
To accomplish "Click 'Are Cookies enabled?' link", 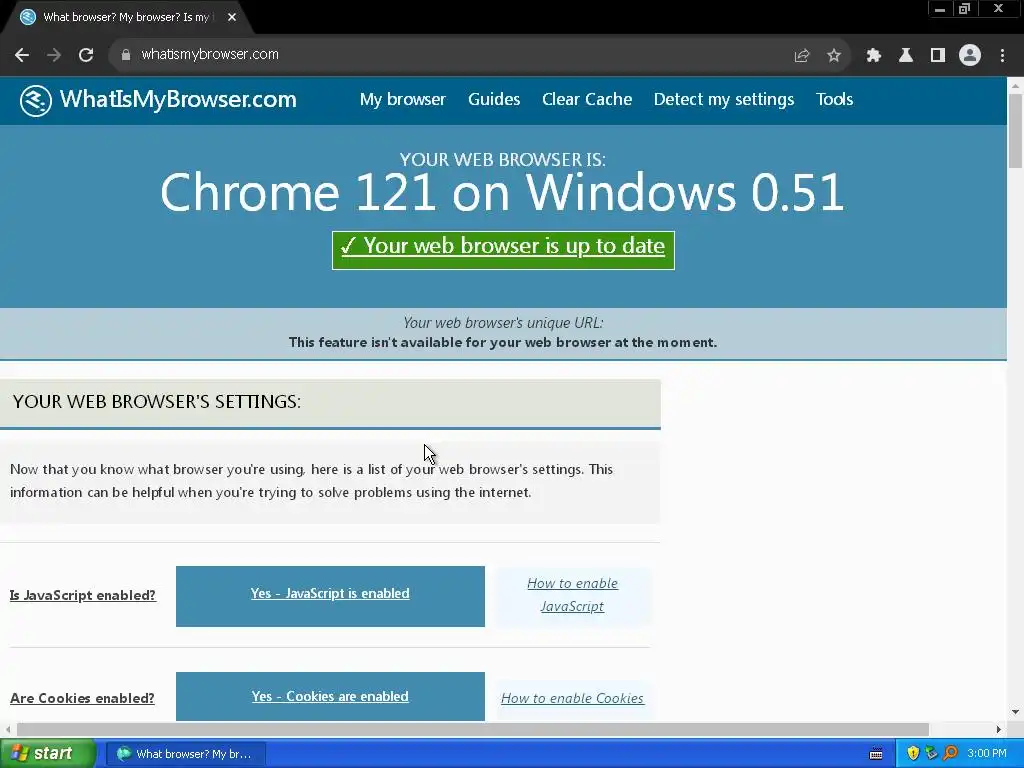I will [82, 698].
